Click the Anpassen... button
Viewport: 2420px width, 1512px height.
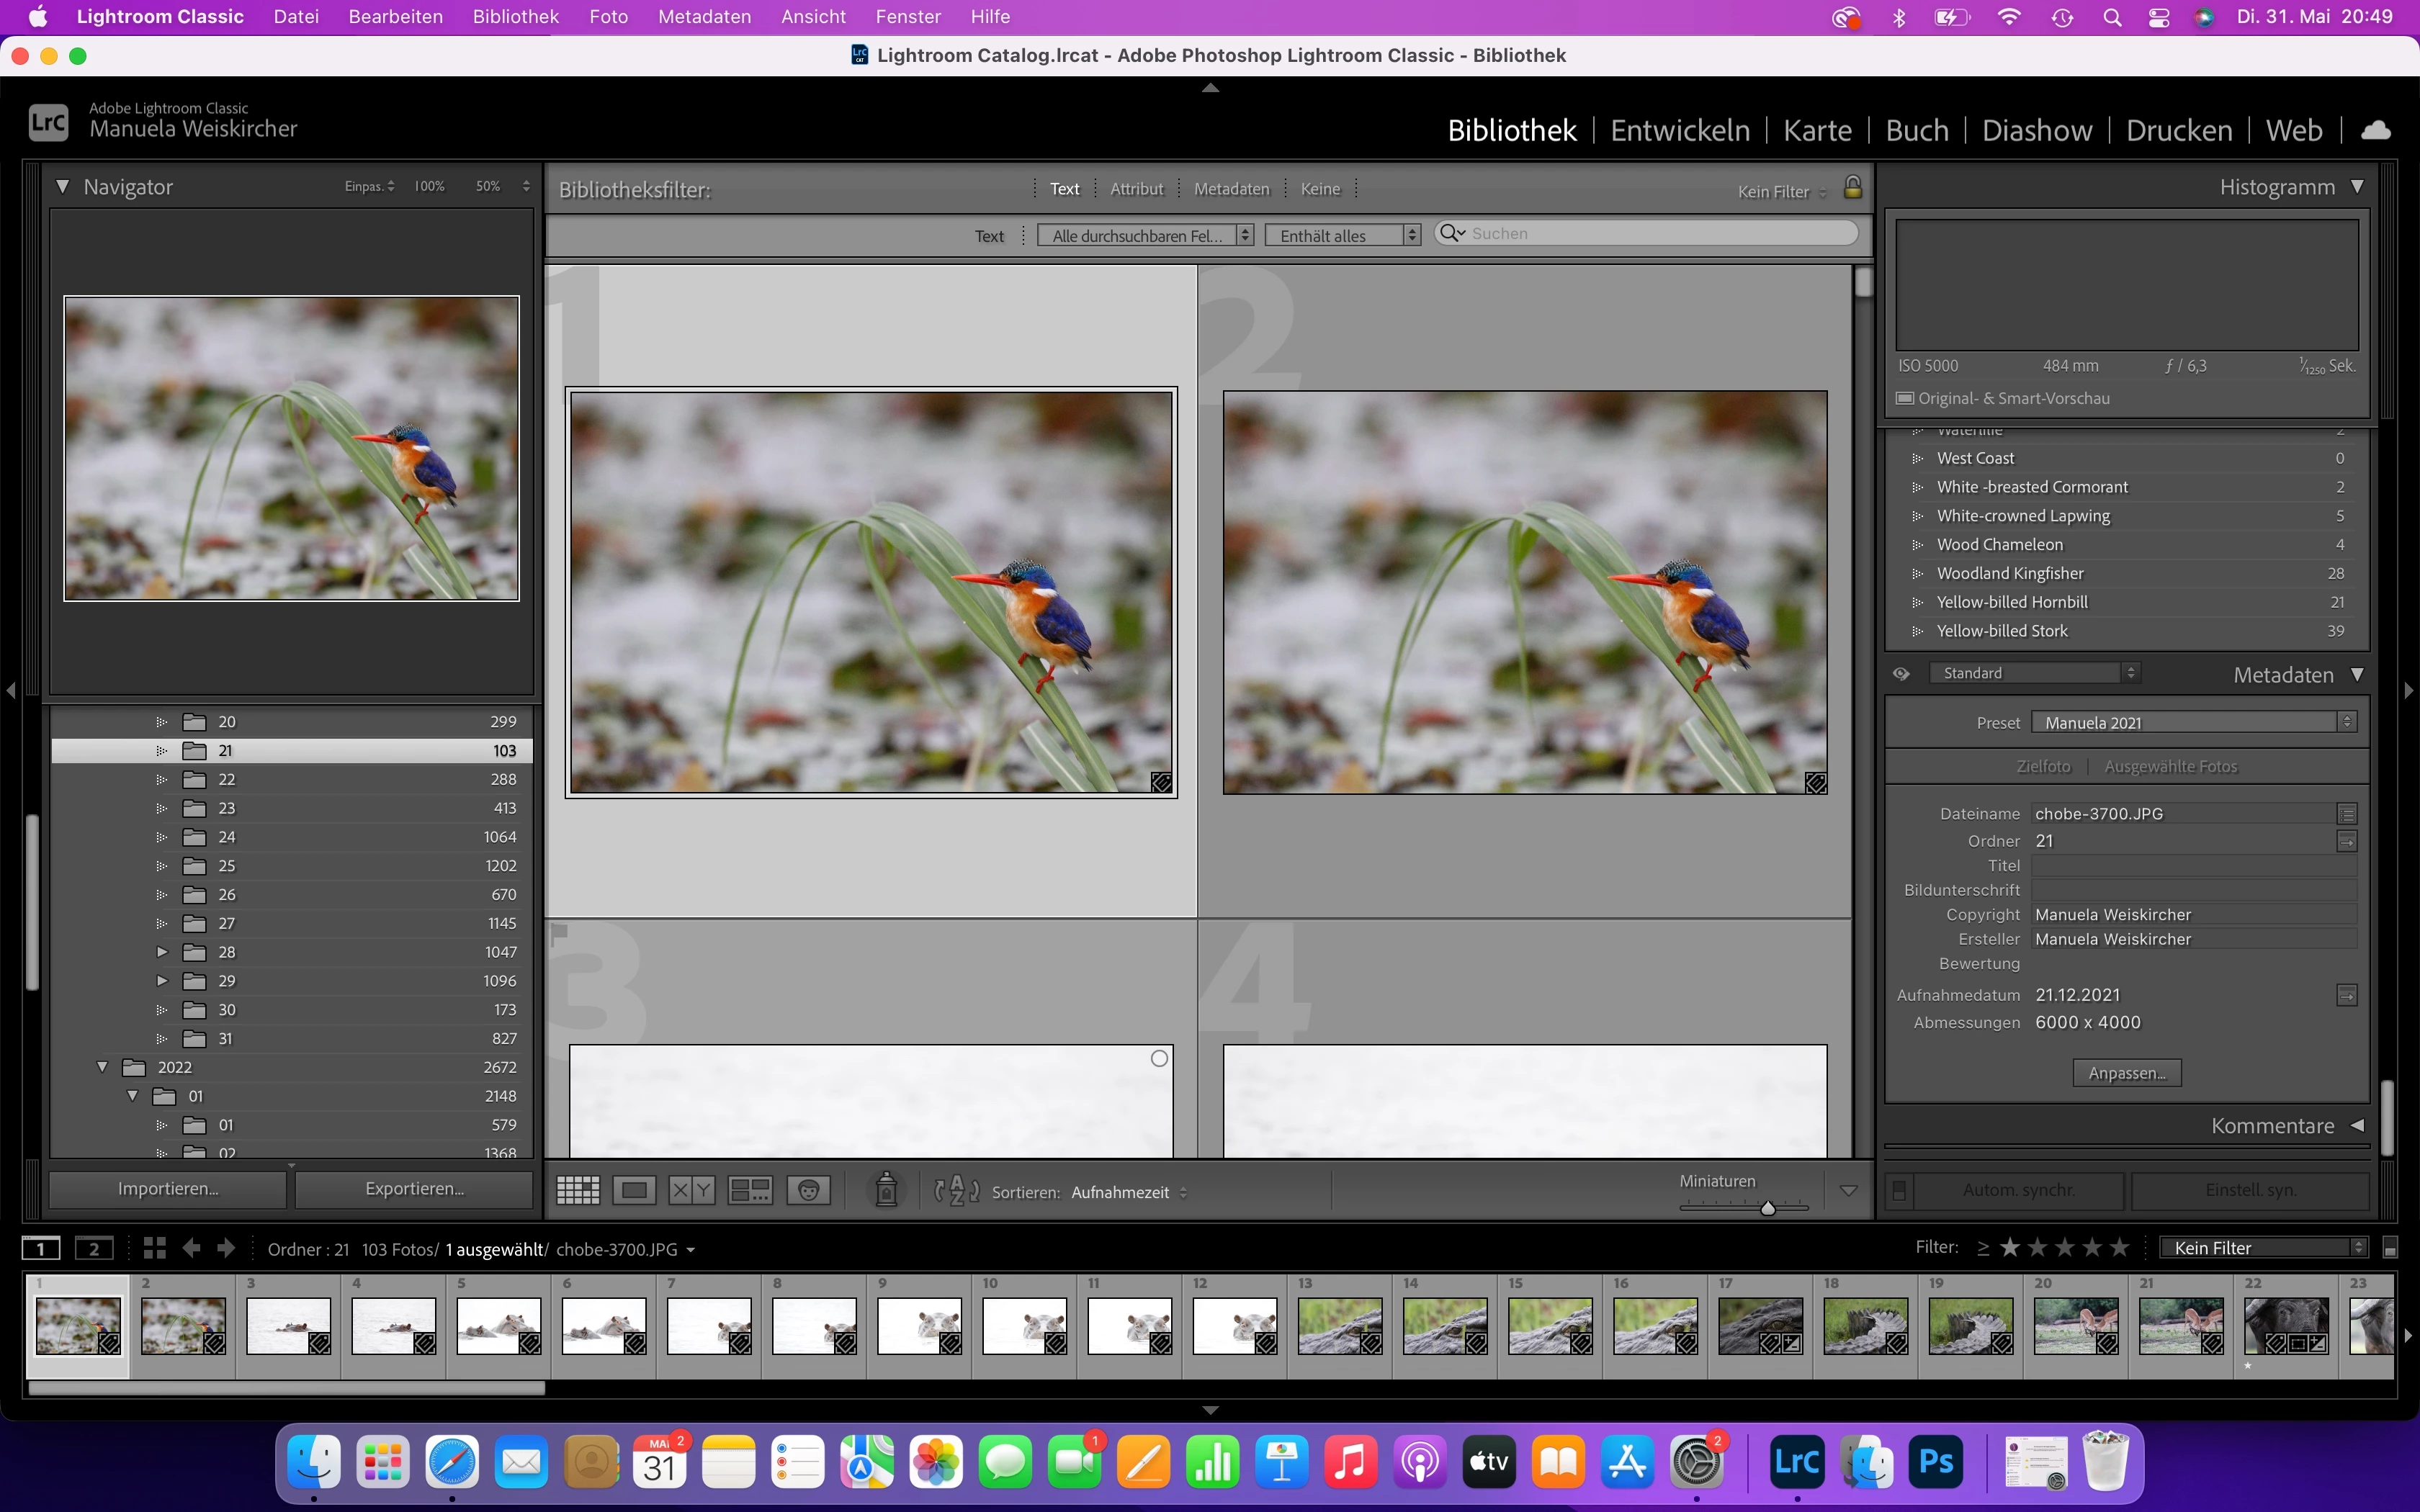2126,1073
